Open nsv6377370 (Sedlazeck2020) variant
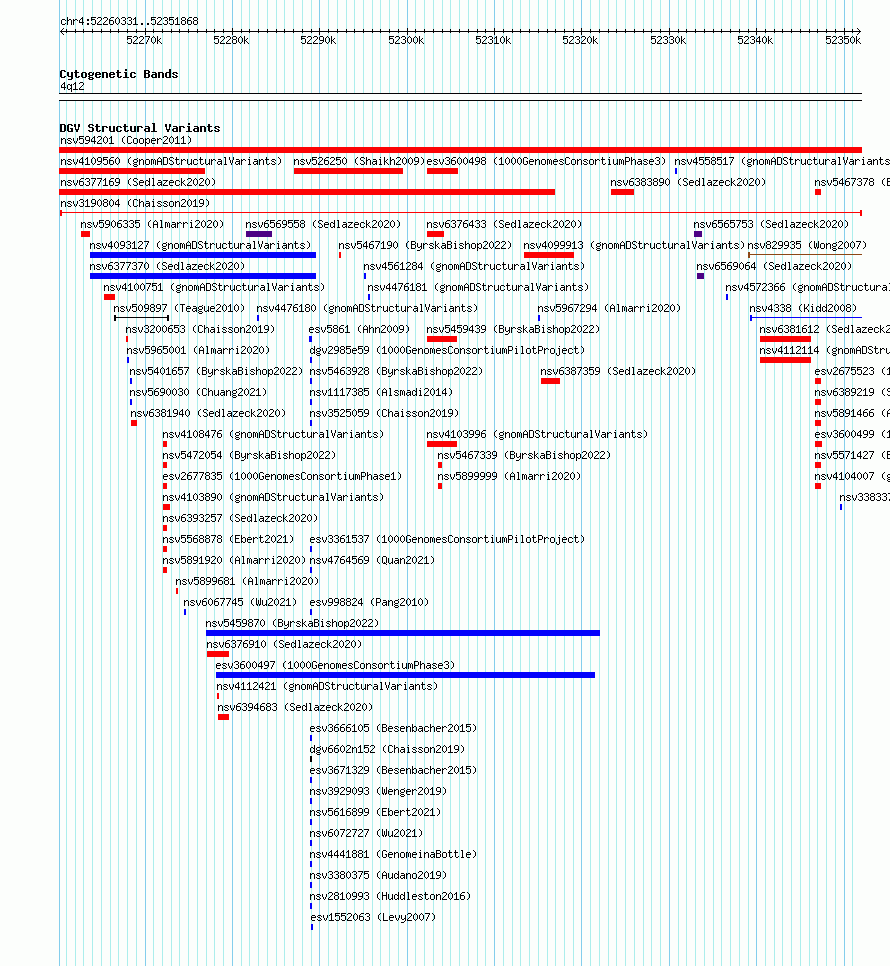This screenshot has width=890, height=966. [x=167, y=266]
